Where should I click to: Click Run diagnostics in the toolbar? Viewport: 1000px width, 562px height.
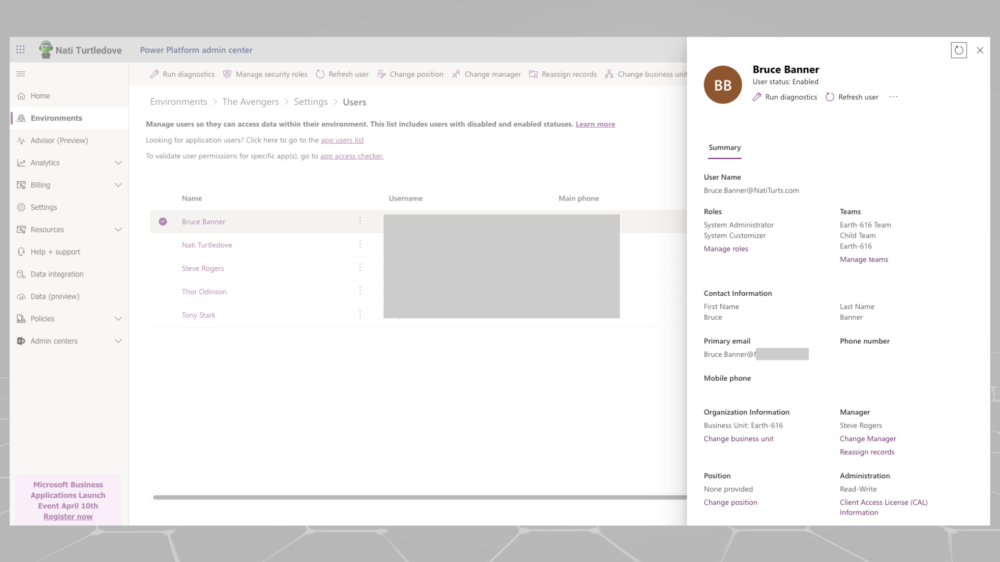tap(182, 74)
